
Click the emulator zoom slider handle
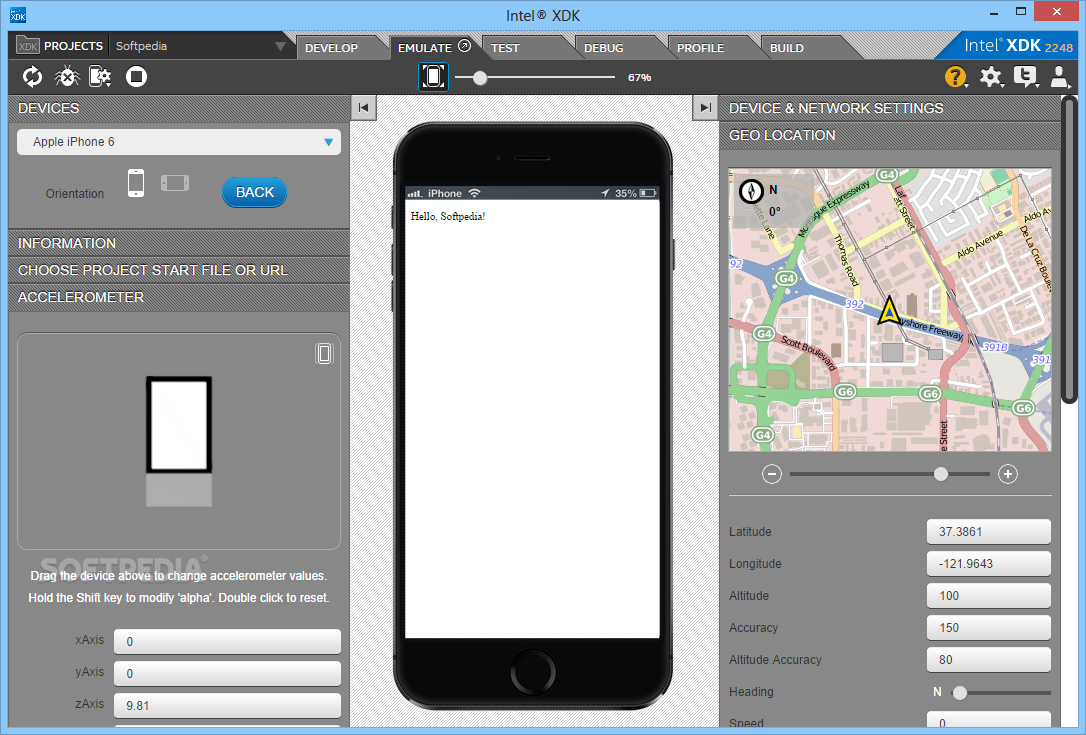pyautogui.click(x=479, y=78)
